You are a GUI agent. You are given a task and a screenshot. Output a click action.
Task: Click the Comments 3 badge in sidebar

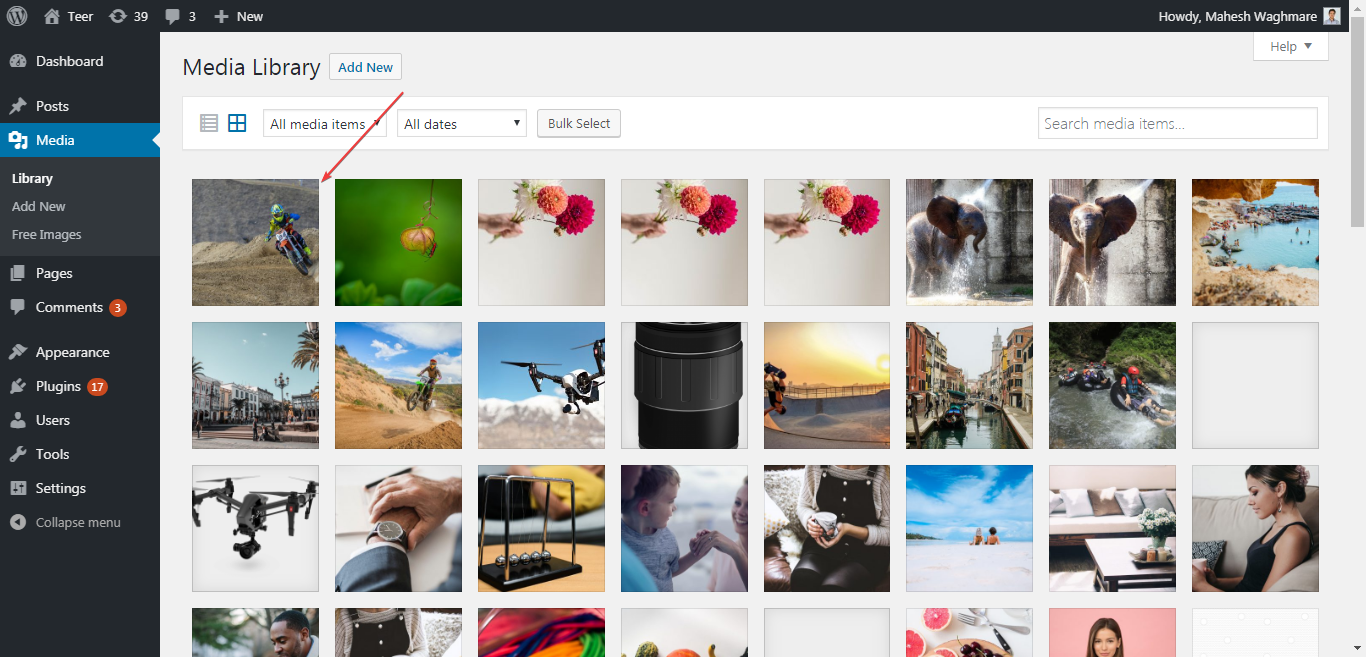pos(118,308)
